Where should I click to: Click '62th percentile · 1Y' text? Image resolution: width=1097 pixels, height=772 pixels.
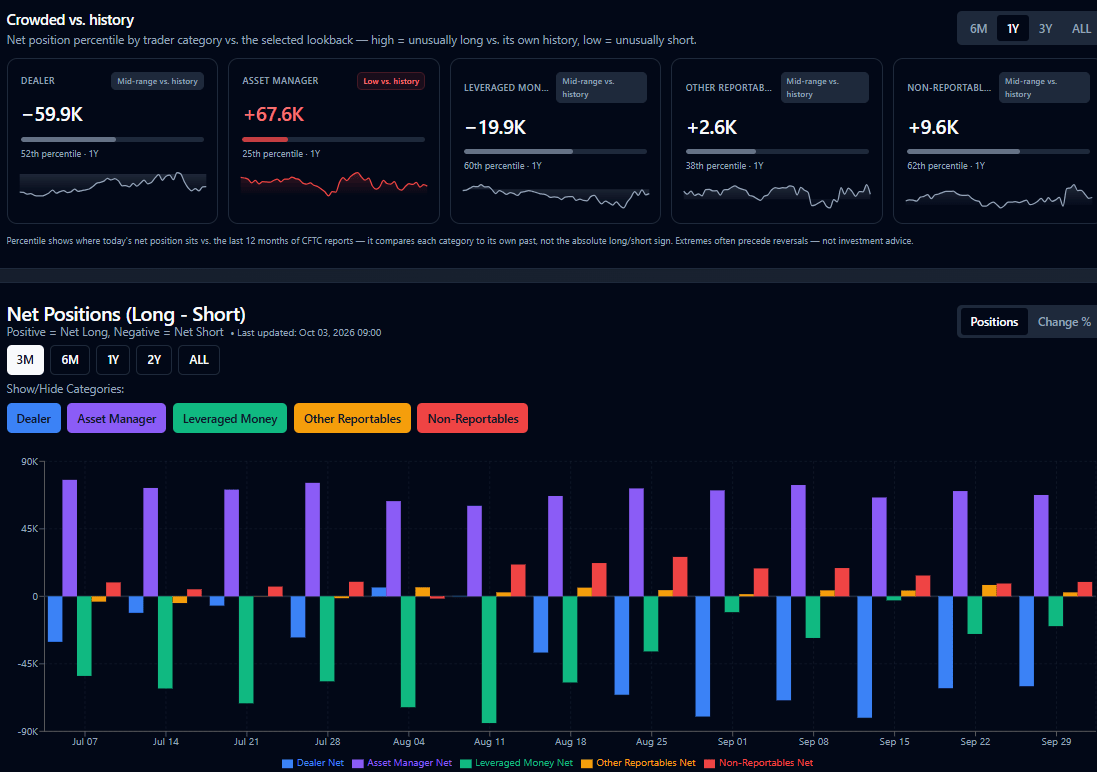tap(946, 166)
